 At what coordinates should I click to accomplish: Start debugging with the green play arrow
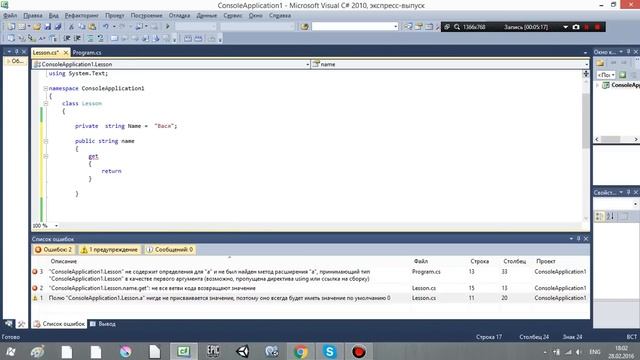coord(167,27)
